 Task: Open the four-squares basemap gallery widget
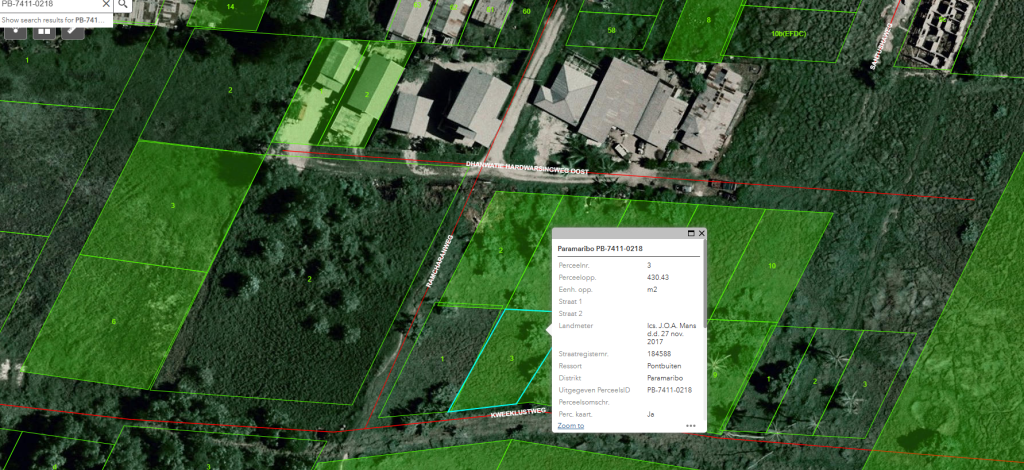pyautogui.click(x=45, y=29)
